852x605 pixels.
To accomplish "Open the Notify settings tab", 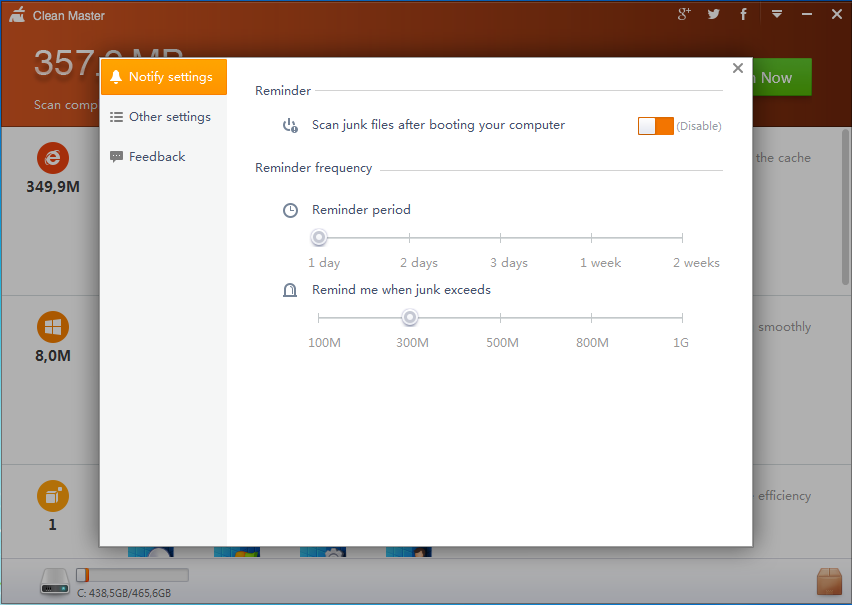I will [164, 77].
